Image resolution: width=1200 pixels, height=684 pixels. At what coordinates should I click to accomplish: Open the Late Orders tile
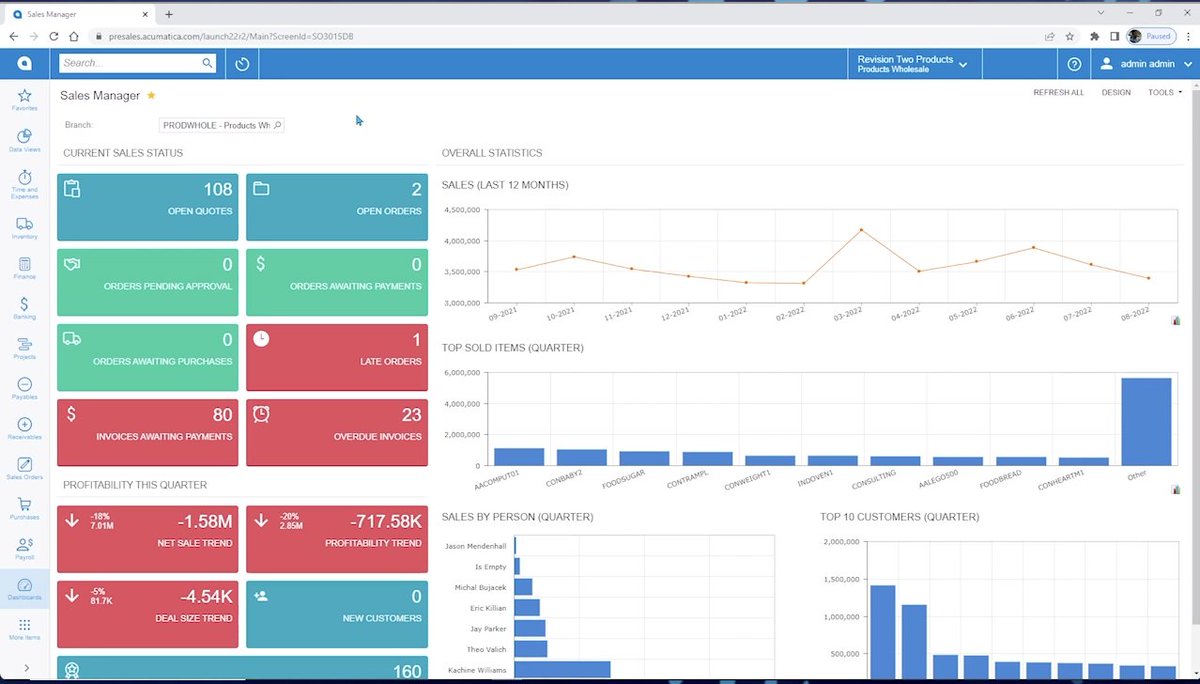coord(337,357)
